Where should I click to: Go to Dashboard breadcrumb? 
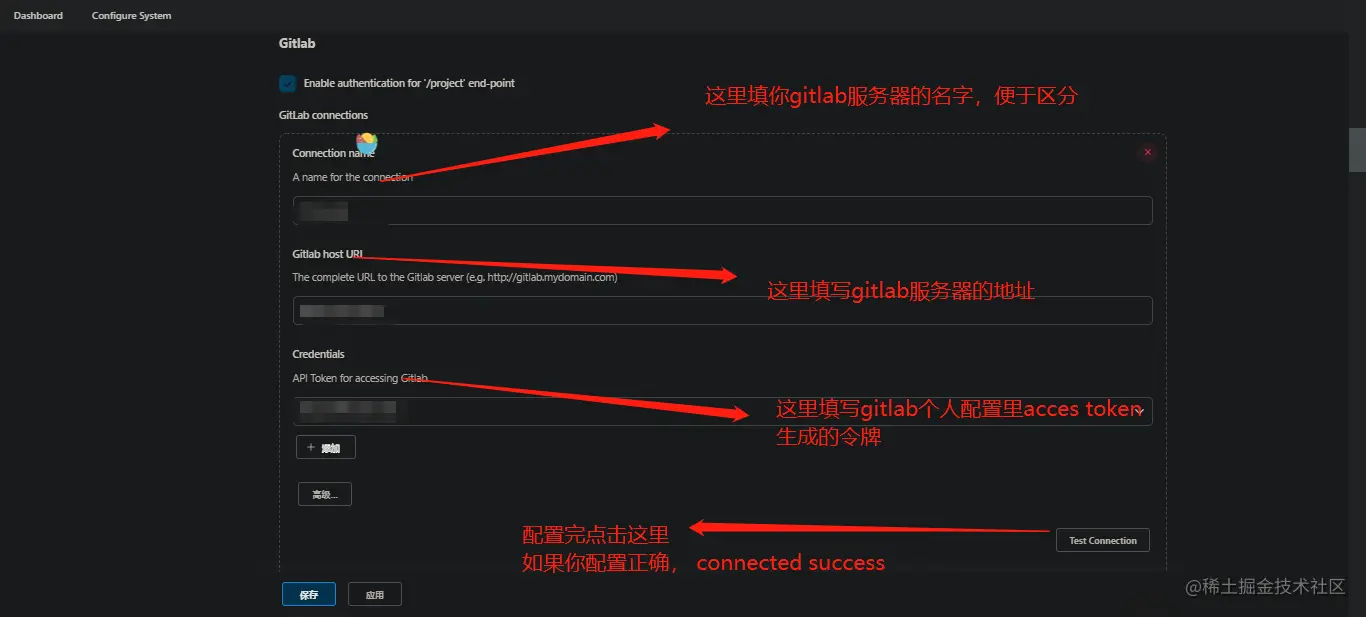point(38,16)
